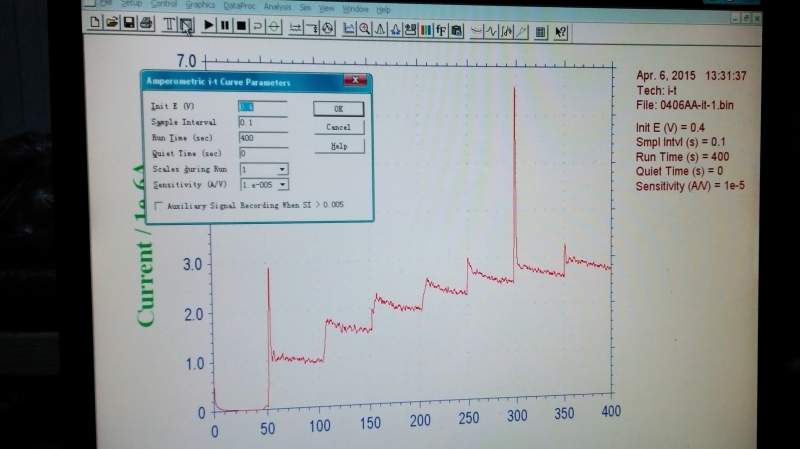This screenshot has width=800, height=449.
Task: Confirm parameters with the OK button
Action: pyautogui.click(x=338, y=109)
